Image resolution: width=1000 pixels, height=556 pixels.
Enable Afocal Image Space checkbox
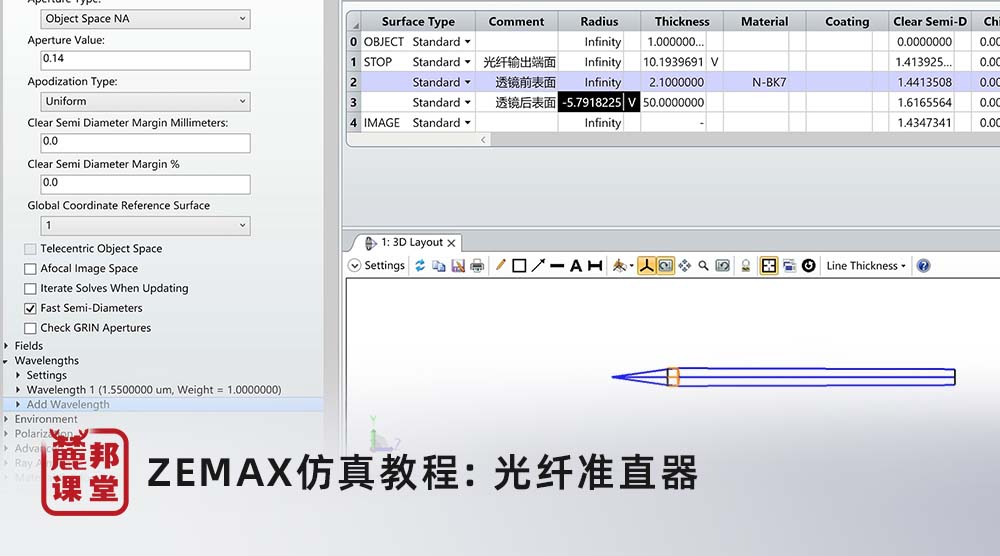click(x=30, y=269)
